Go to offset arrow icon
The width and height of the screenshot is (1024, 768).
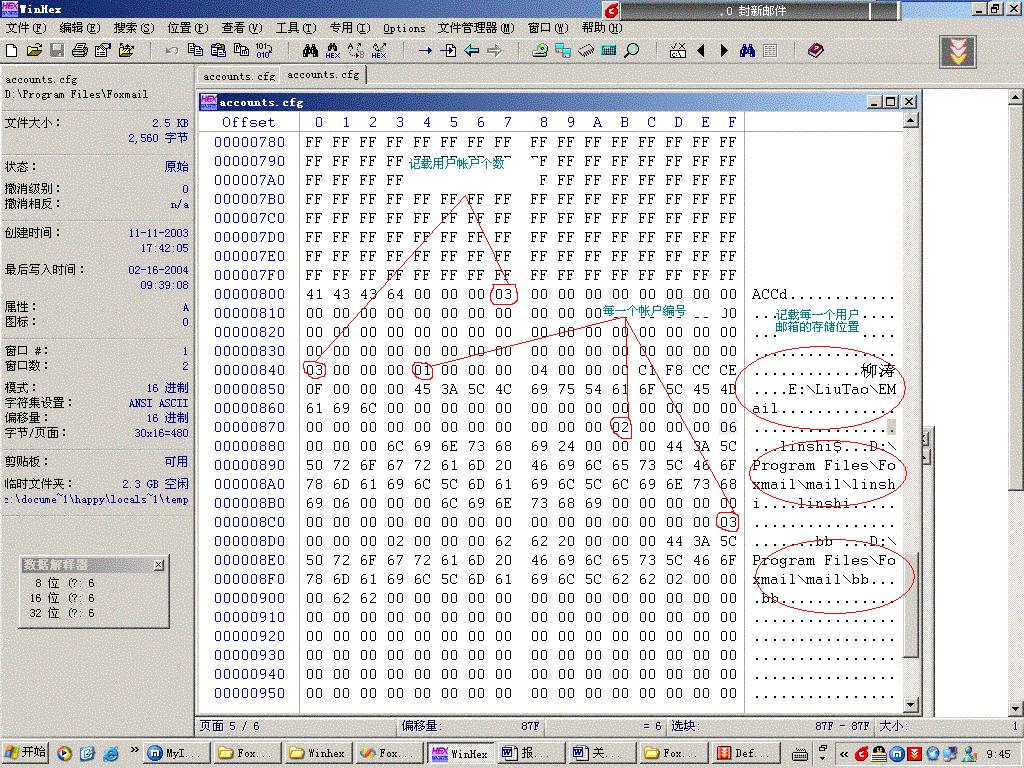[x=425, y=50]
